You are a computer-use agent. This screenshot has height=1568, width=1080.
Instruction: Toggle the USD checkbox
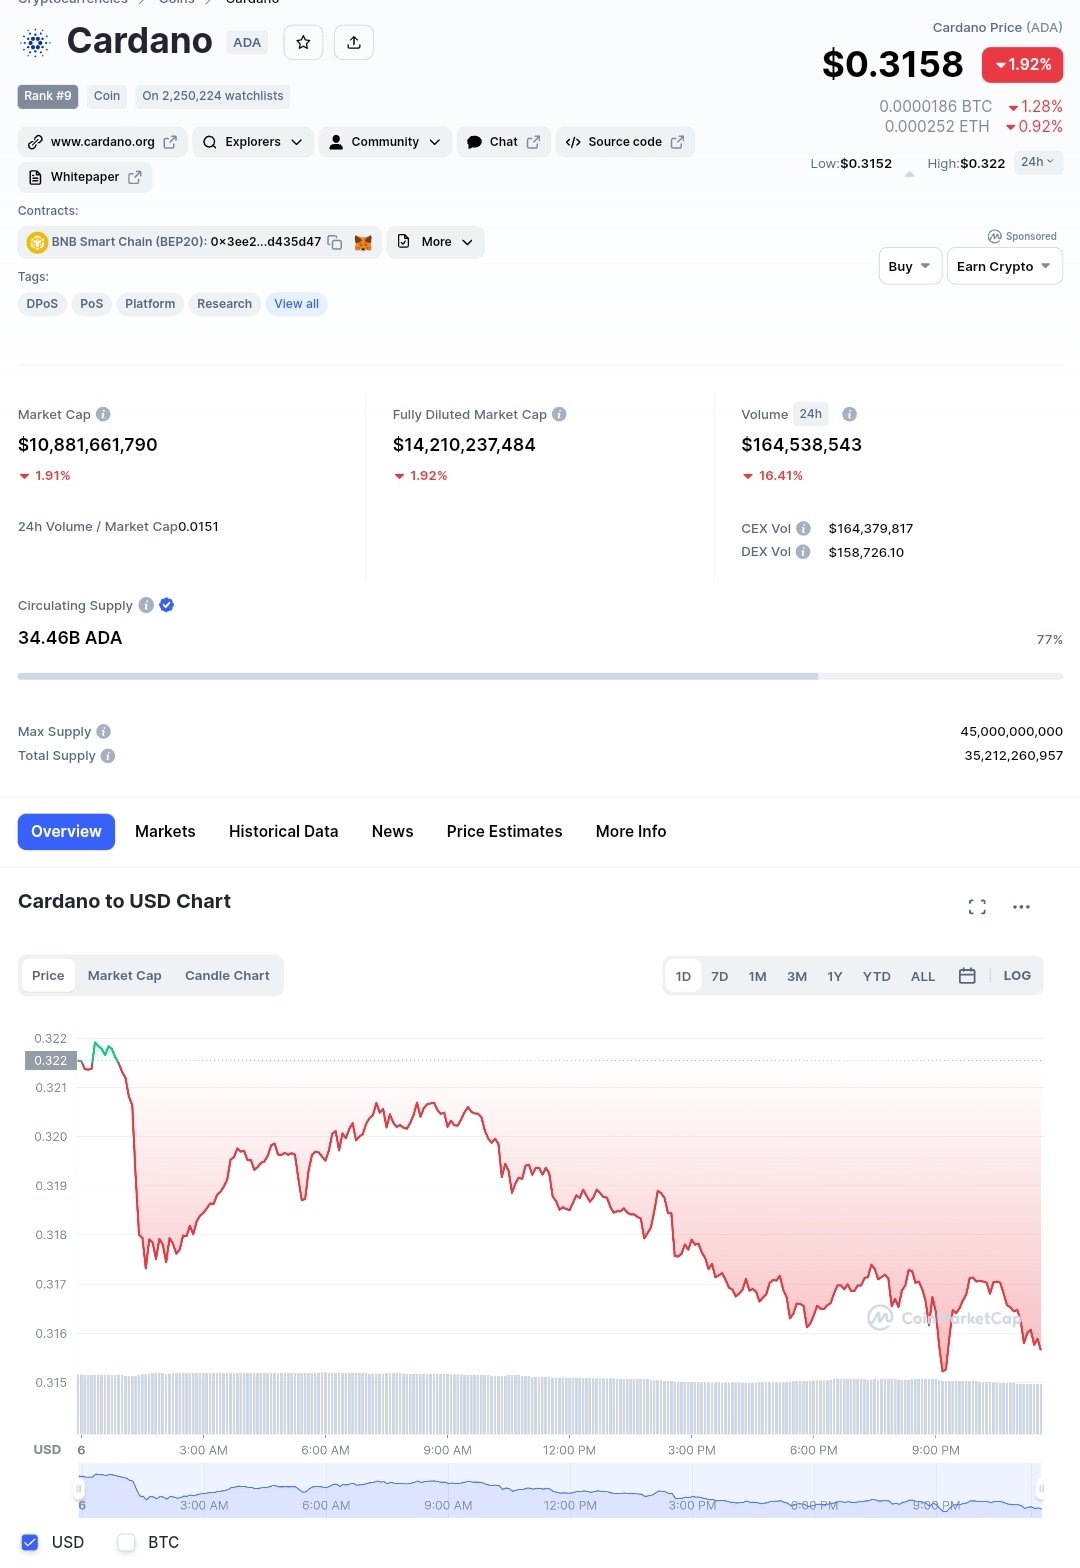[x=30, y=1542]
